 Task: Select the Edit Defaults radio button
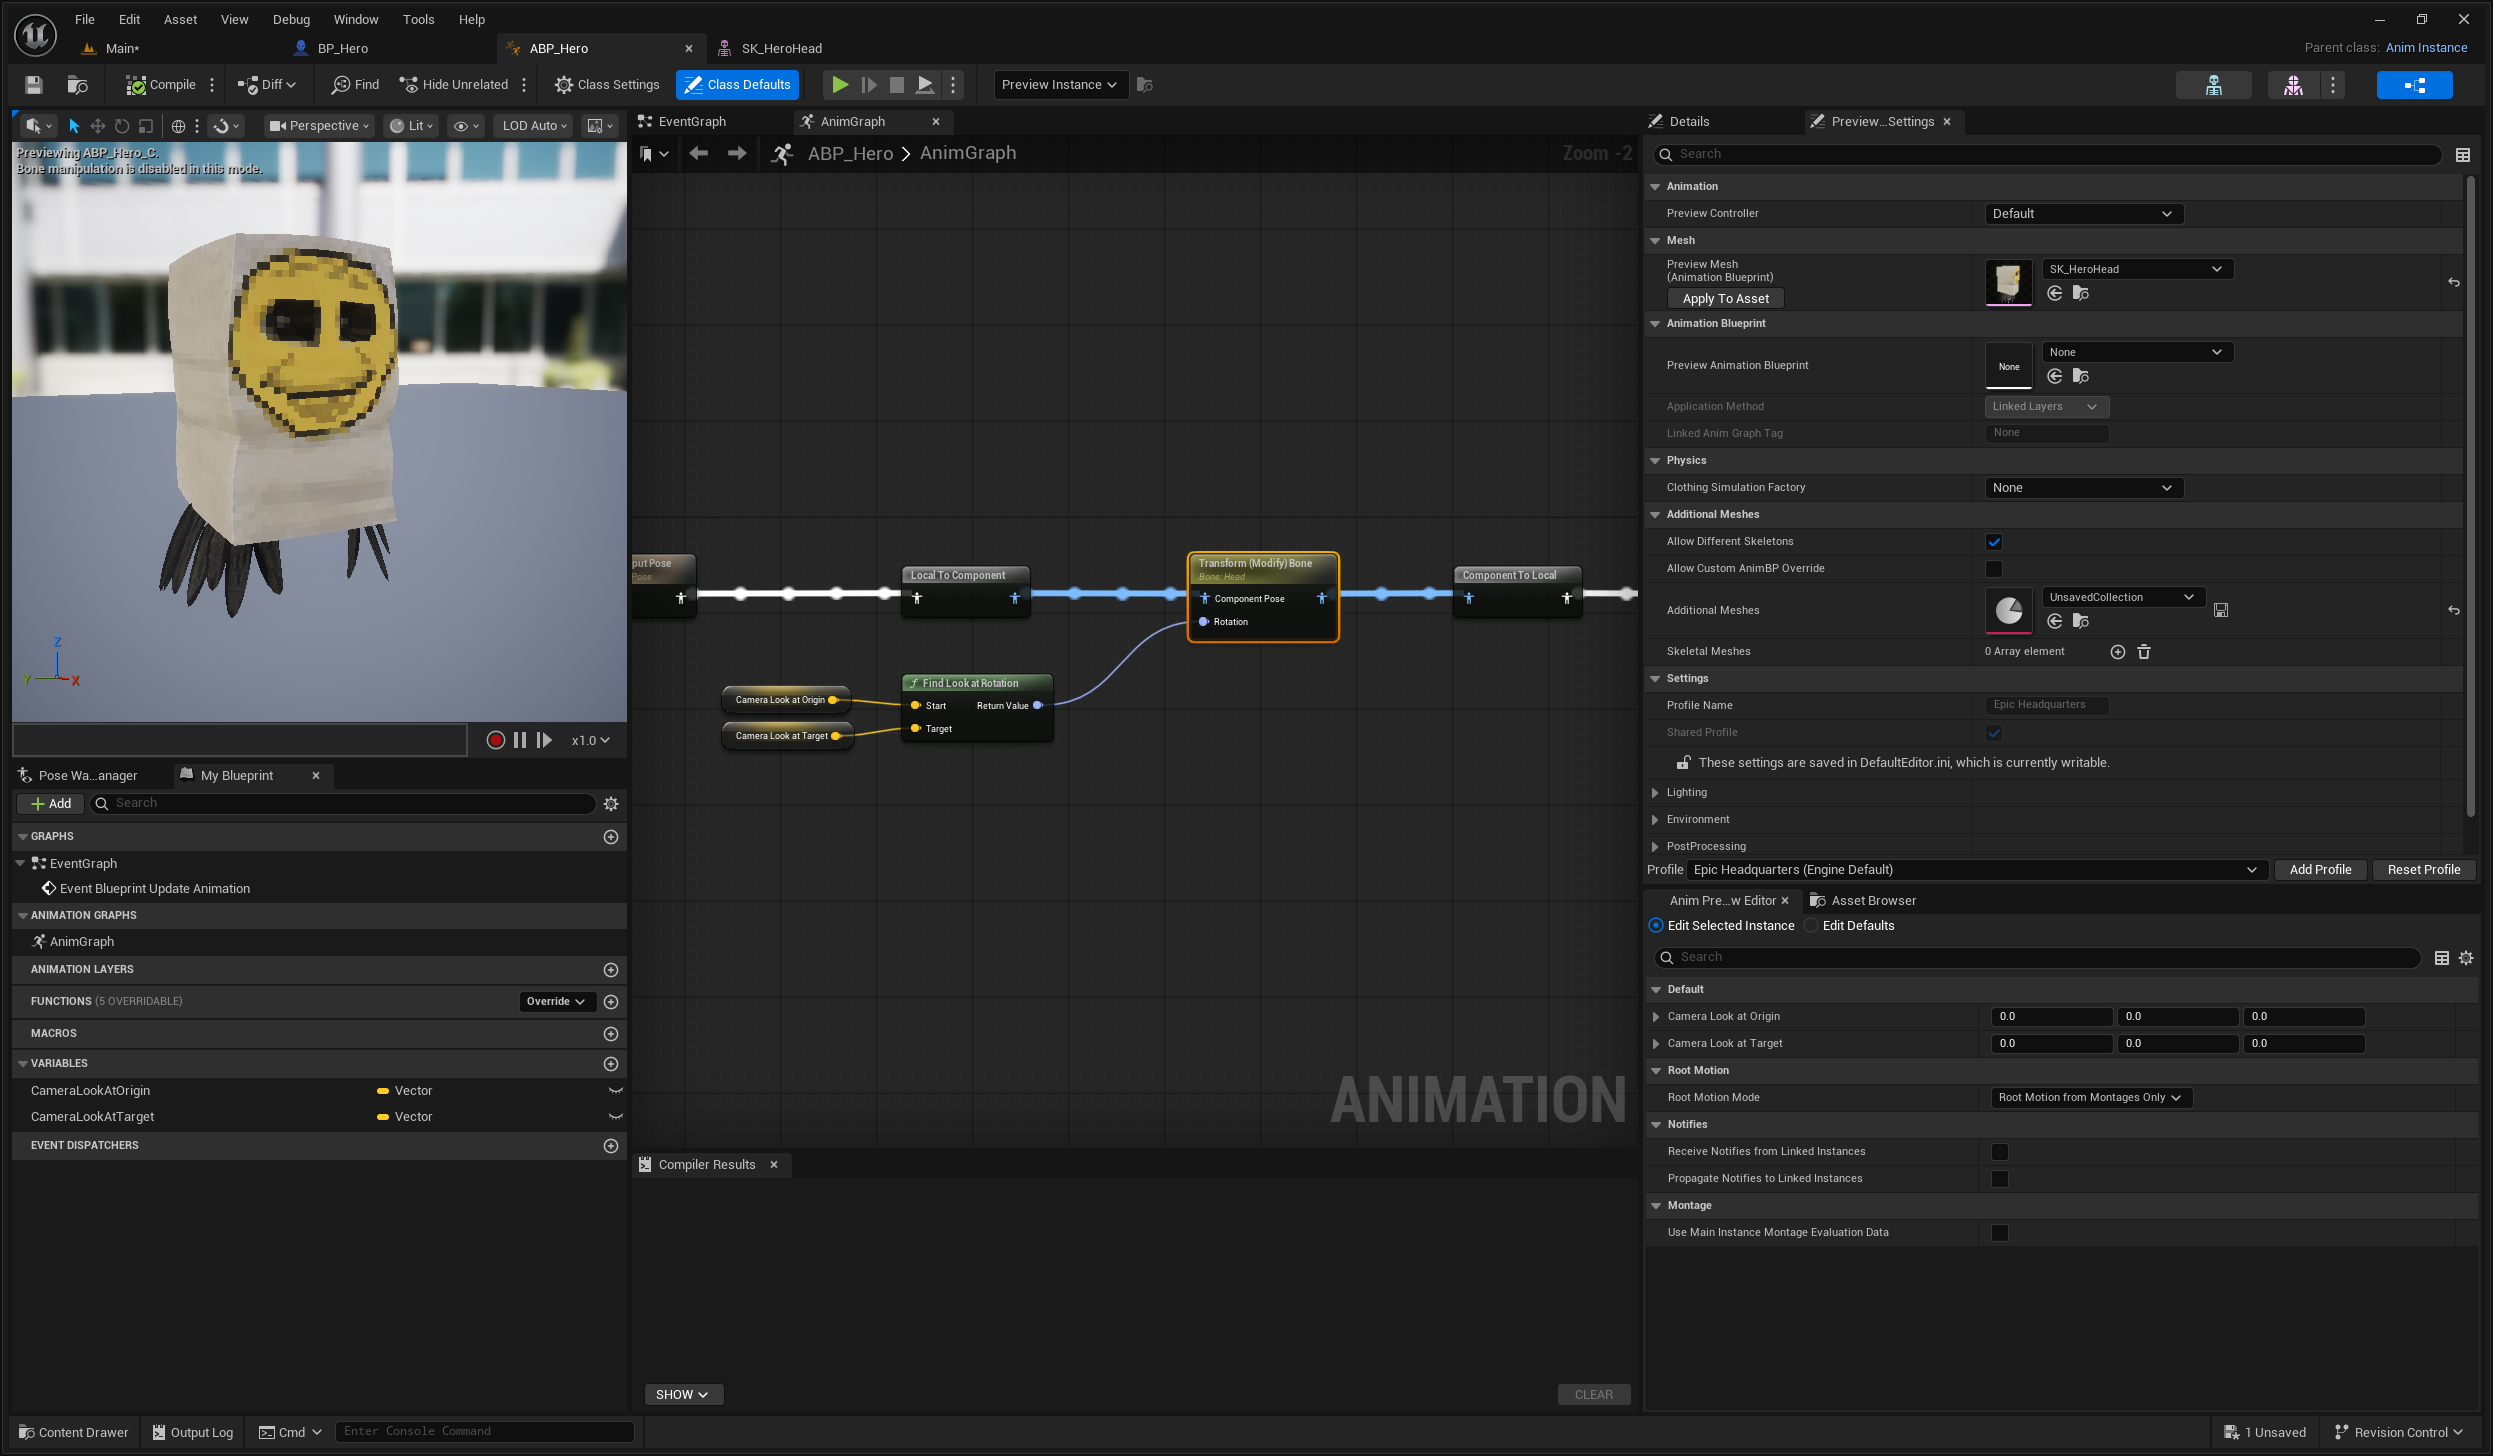1811,926
